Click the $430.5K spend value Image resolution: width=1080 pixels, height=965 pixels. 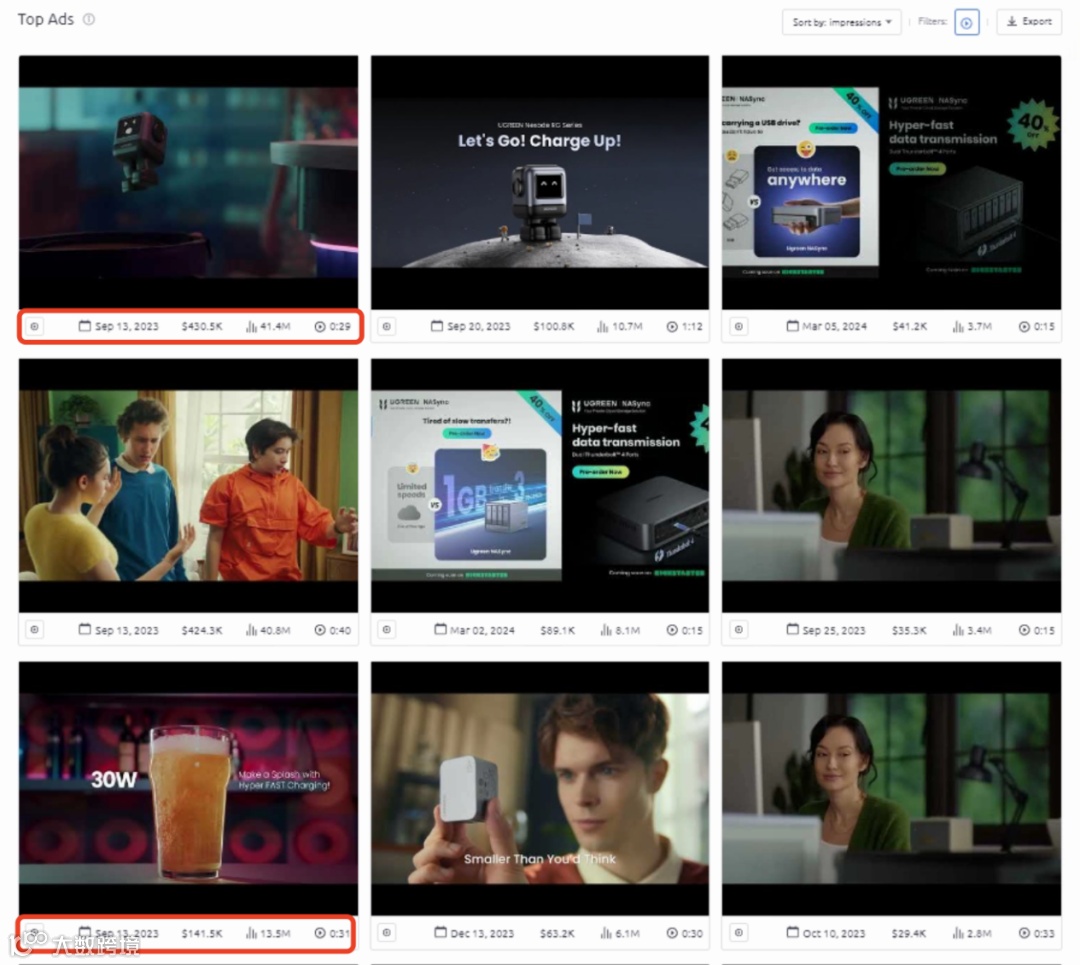(202, 326)
